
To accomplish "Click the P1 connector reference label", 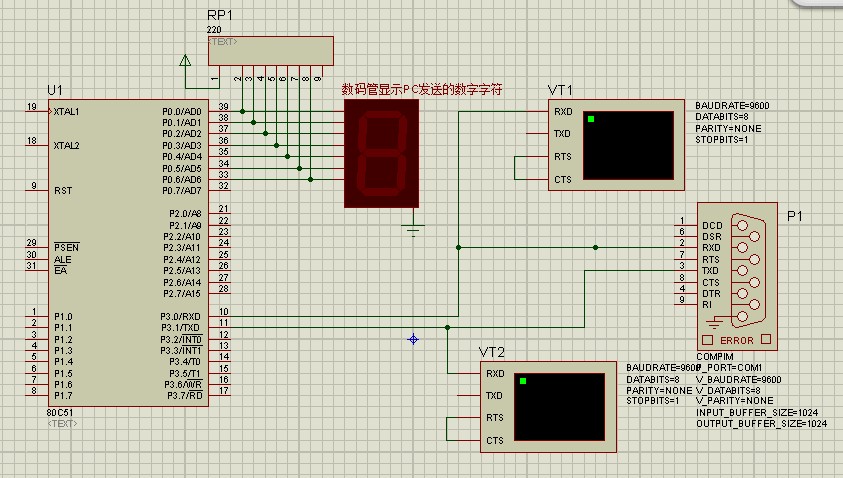I will pyautogui.click(x=795, y=216).
